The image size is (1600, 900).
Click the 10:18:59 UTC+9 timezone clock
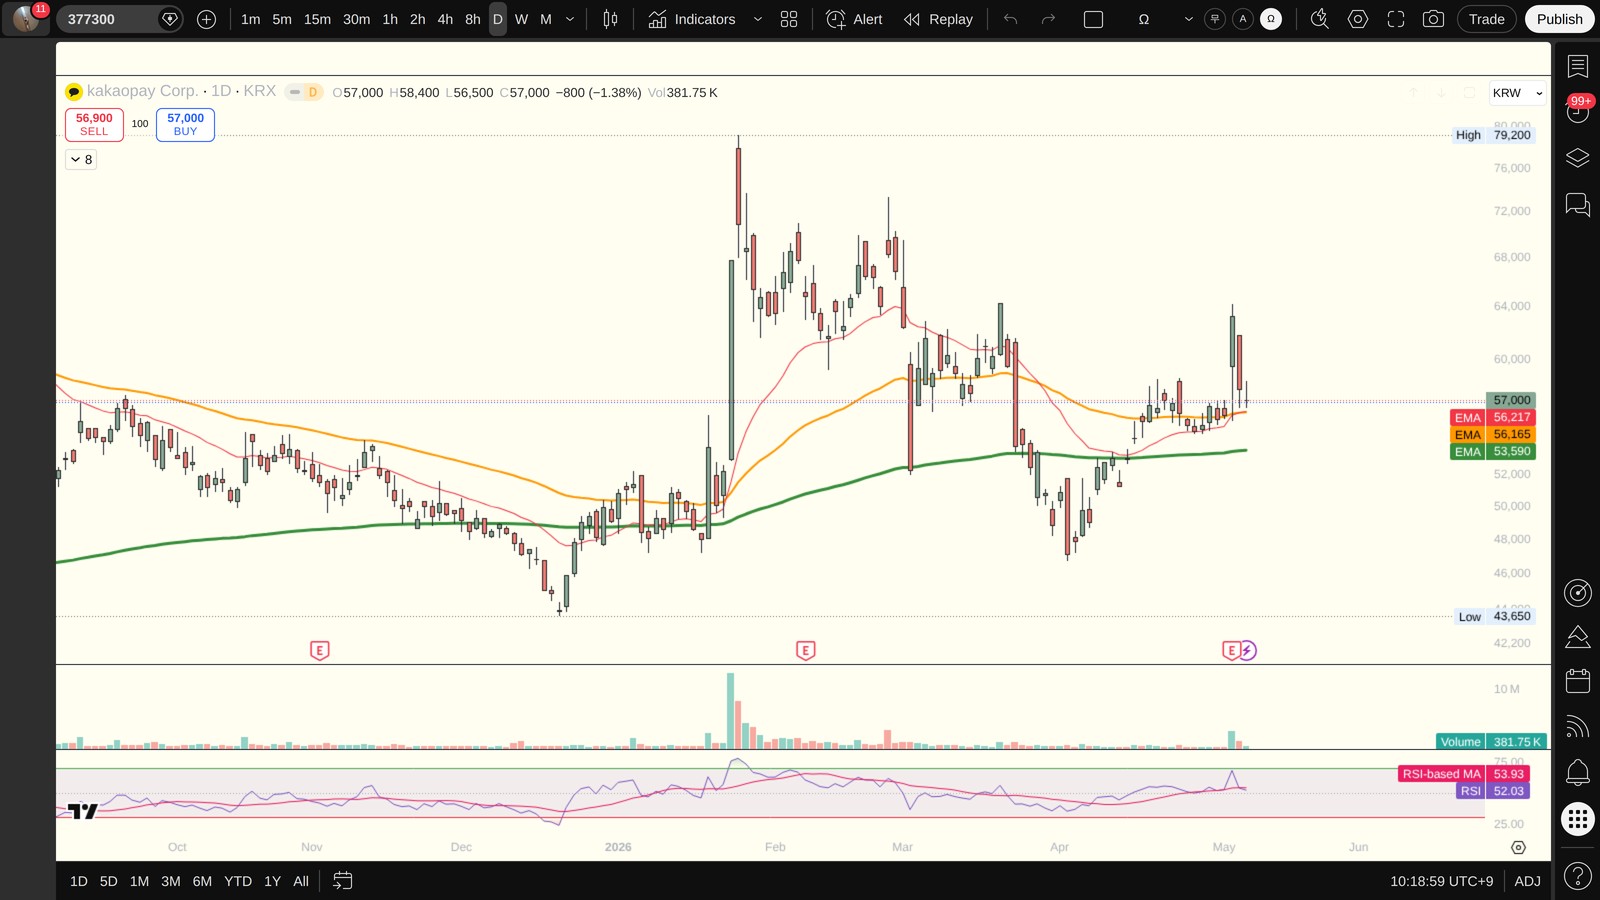pyautogui.click(x=1441, y=881)
